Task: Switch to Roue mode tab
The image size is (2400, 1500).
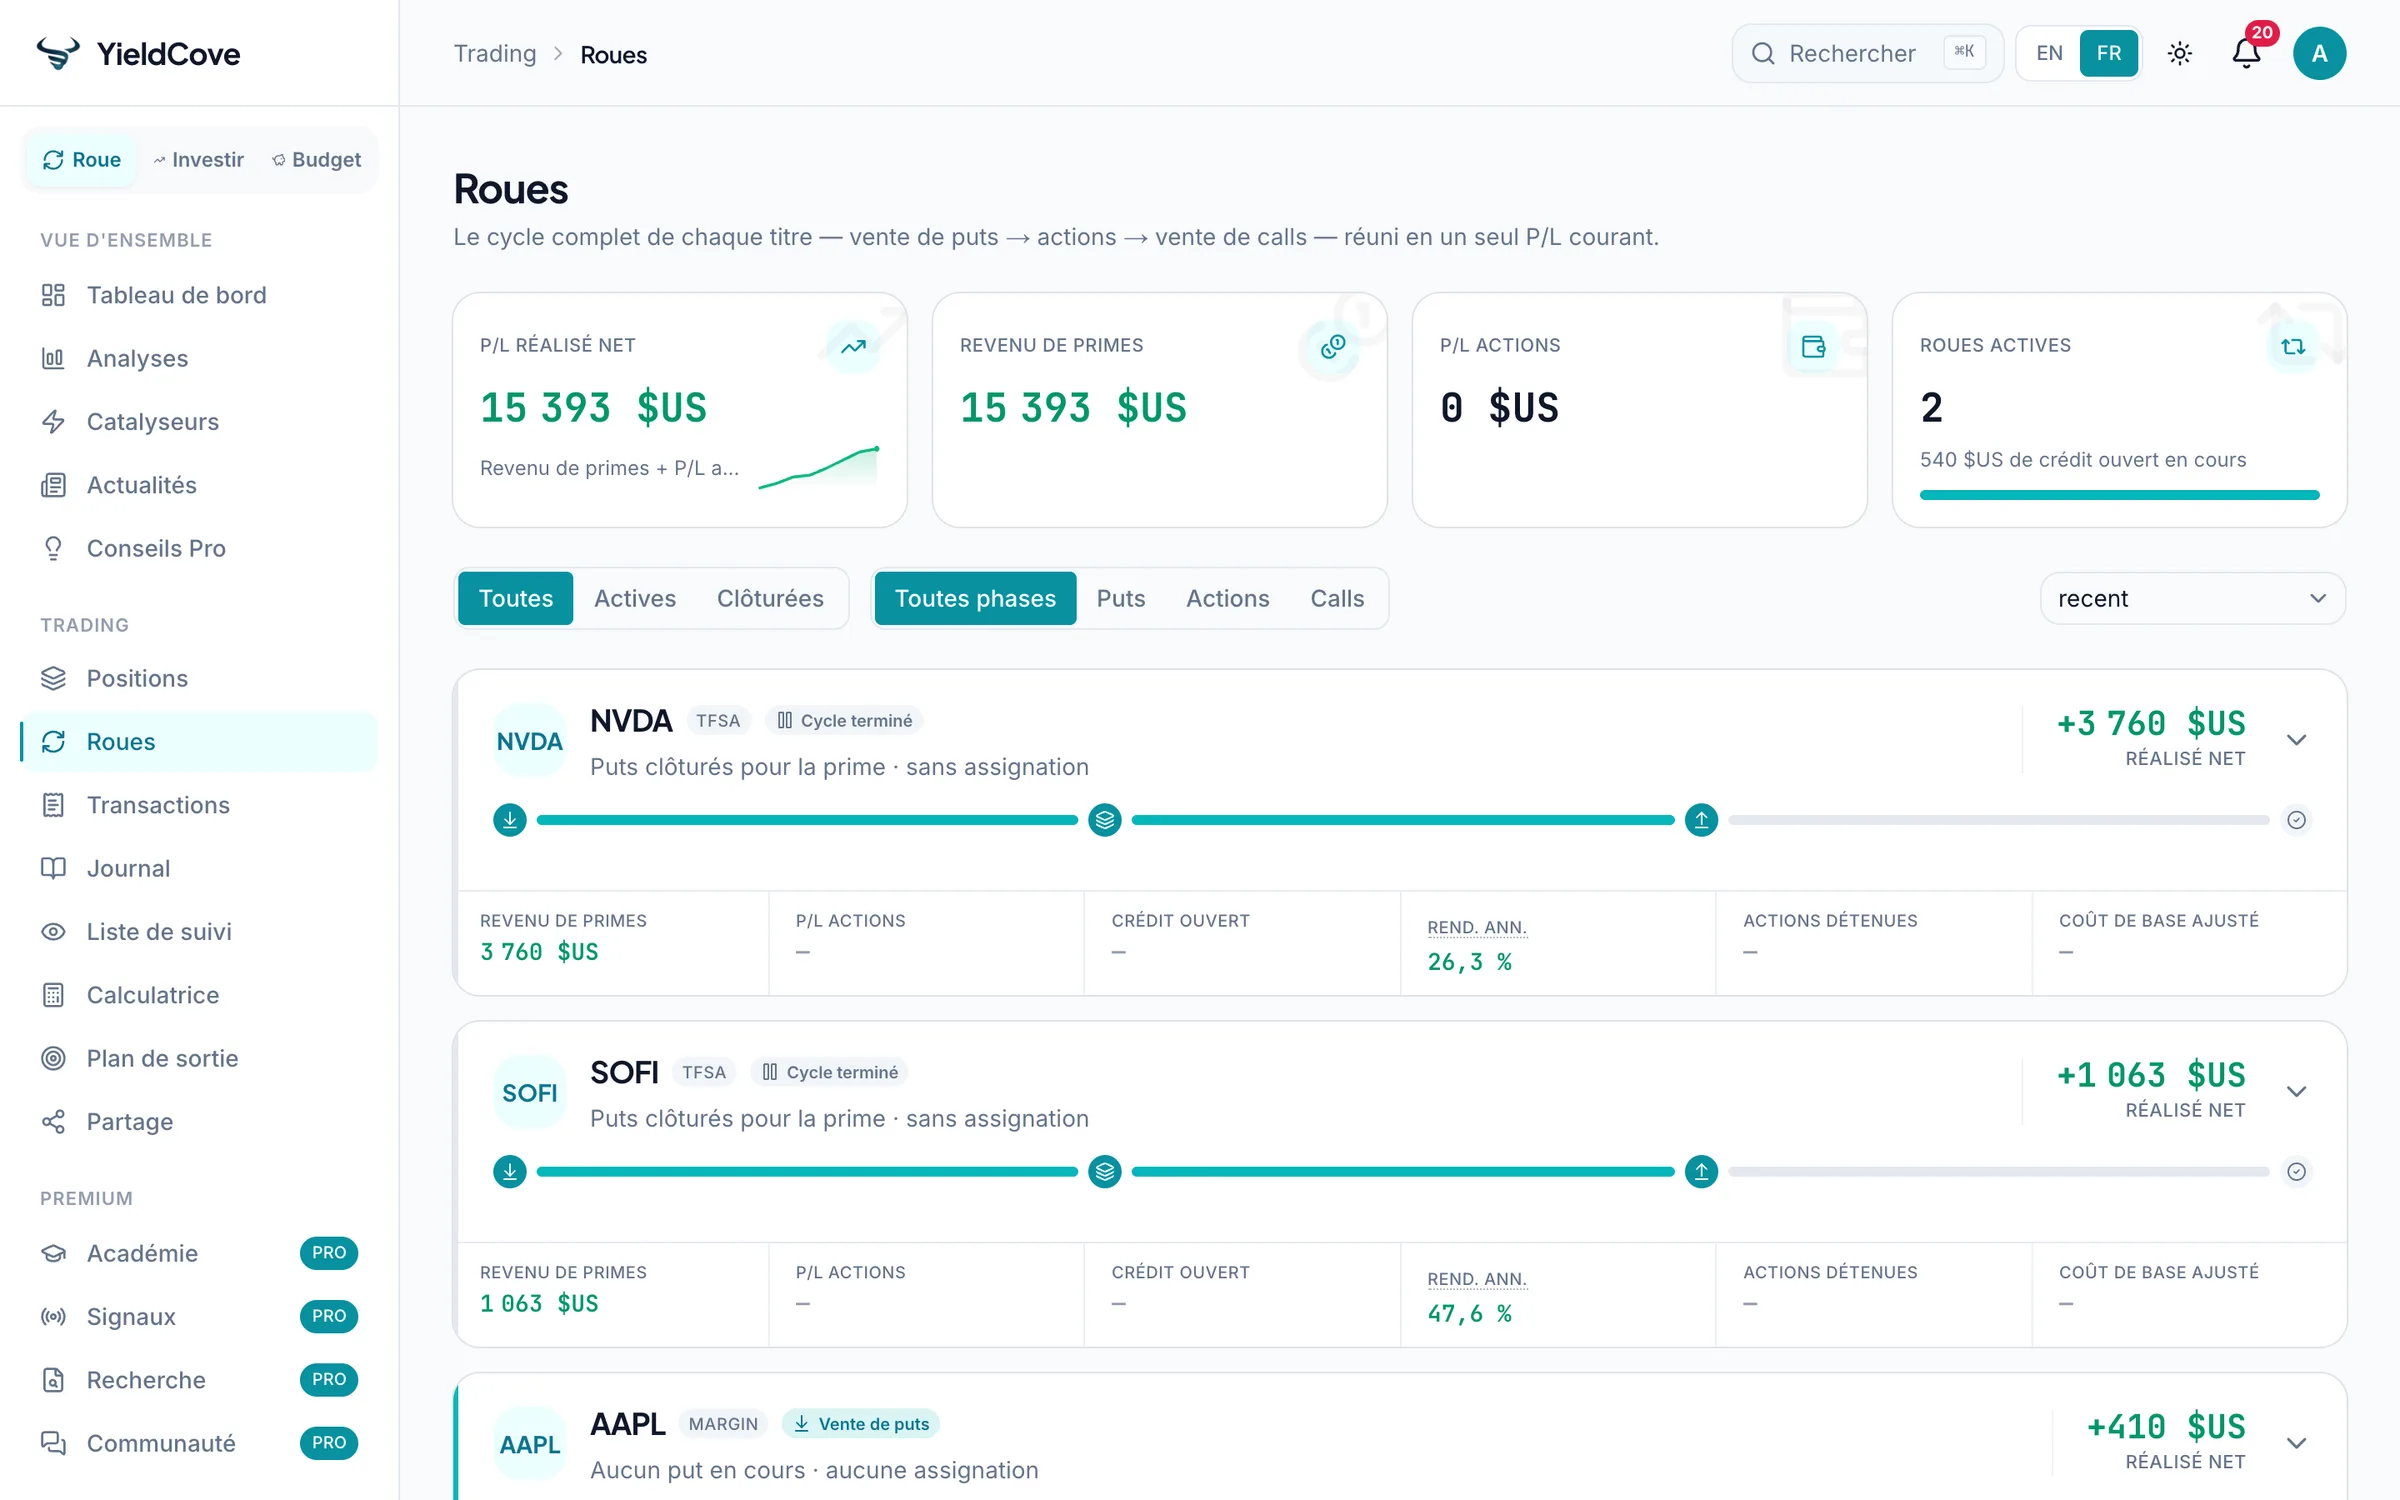Action: click(82, 159)
